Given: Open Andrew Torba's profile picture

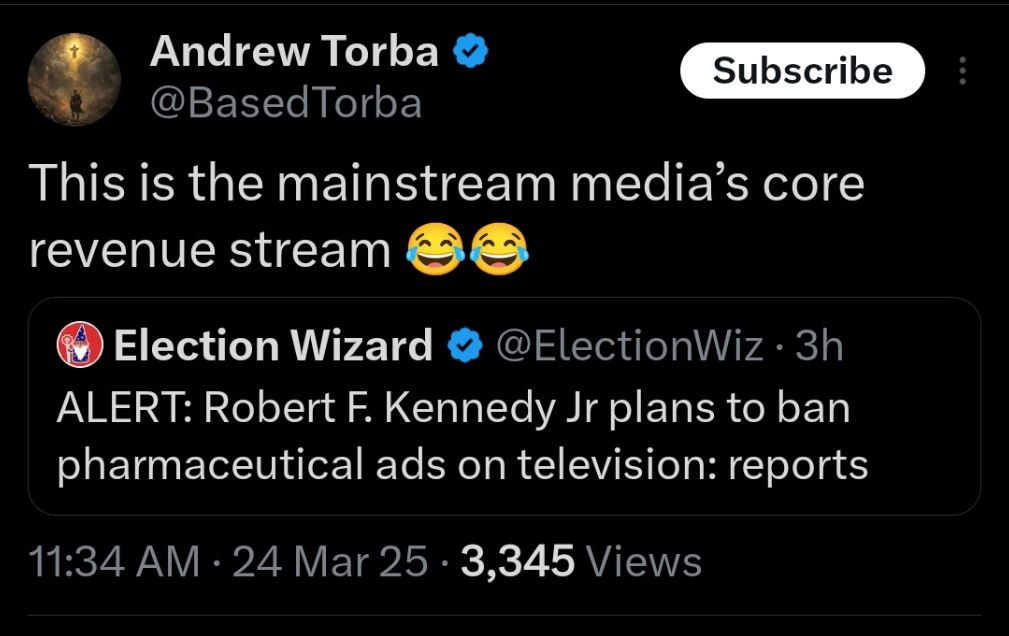Looking at the screenshot, I should click(75, 79).
